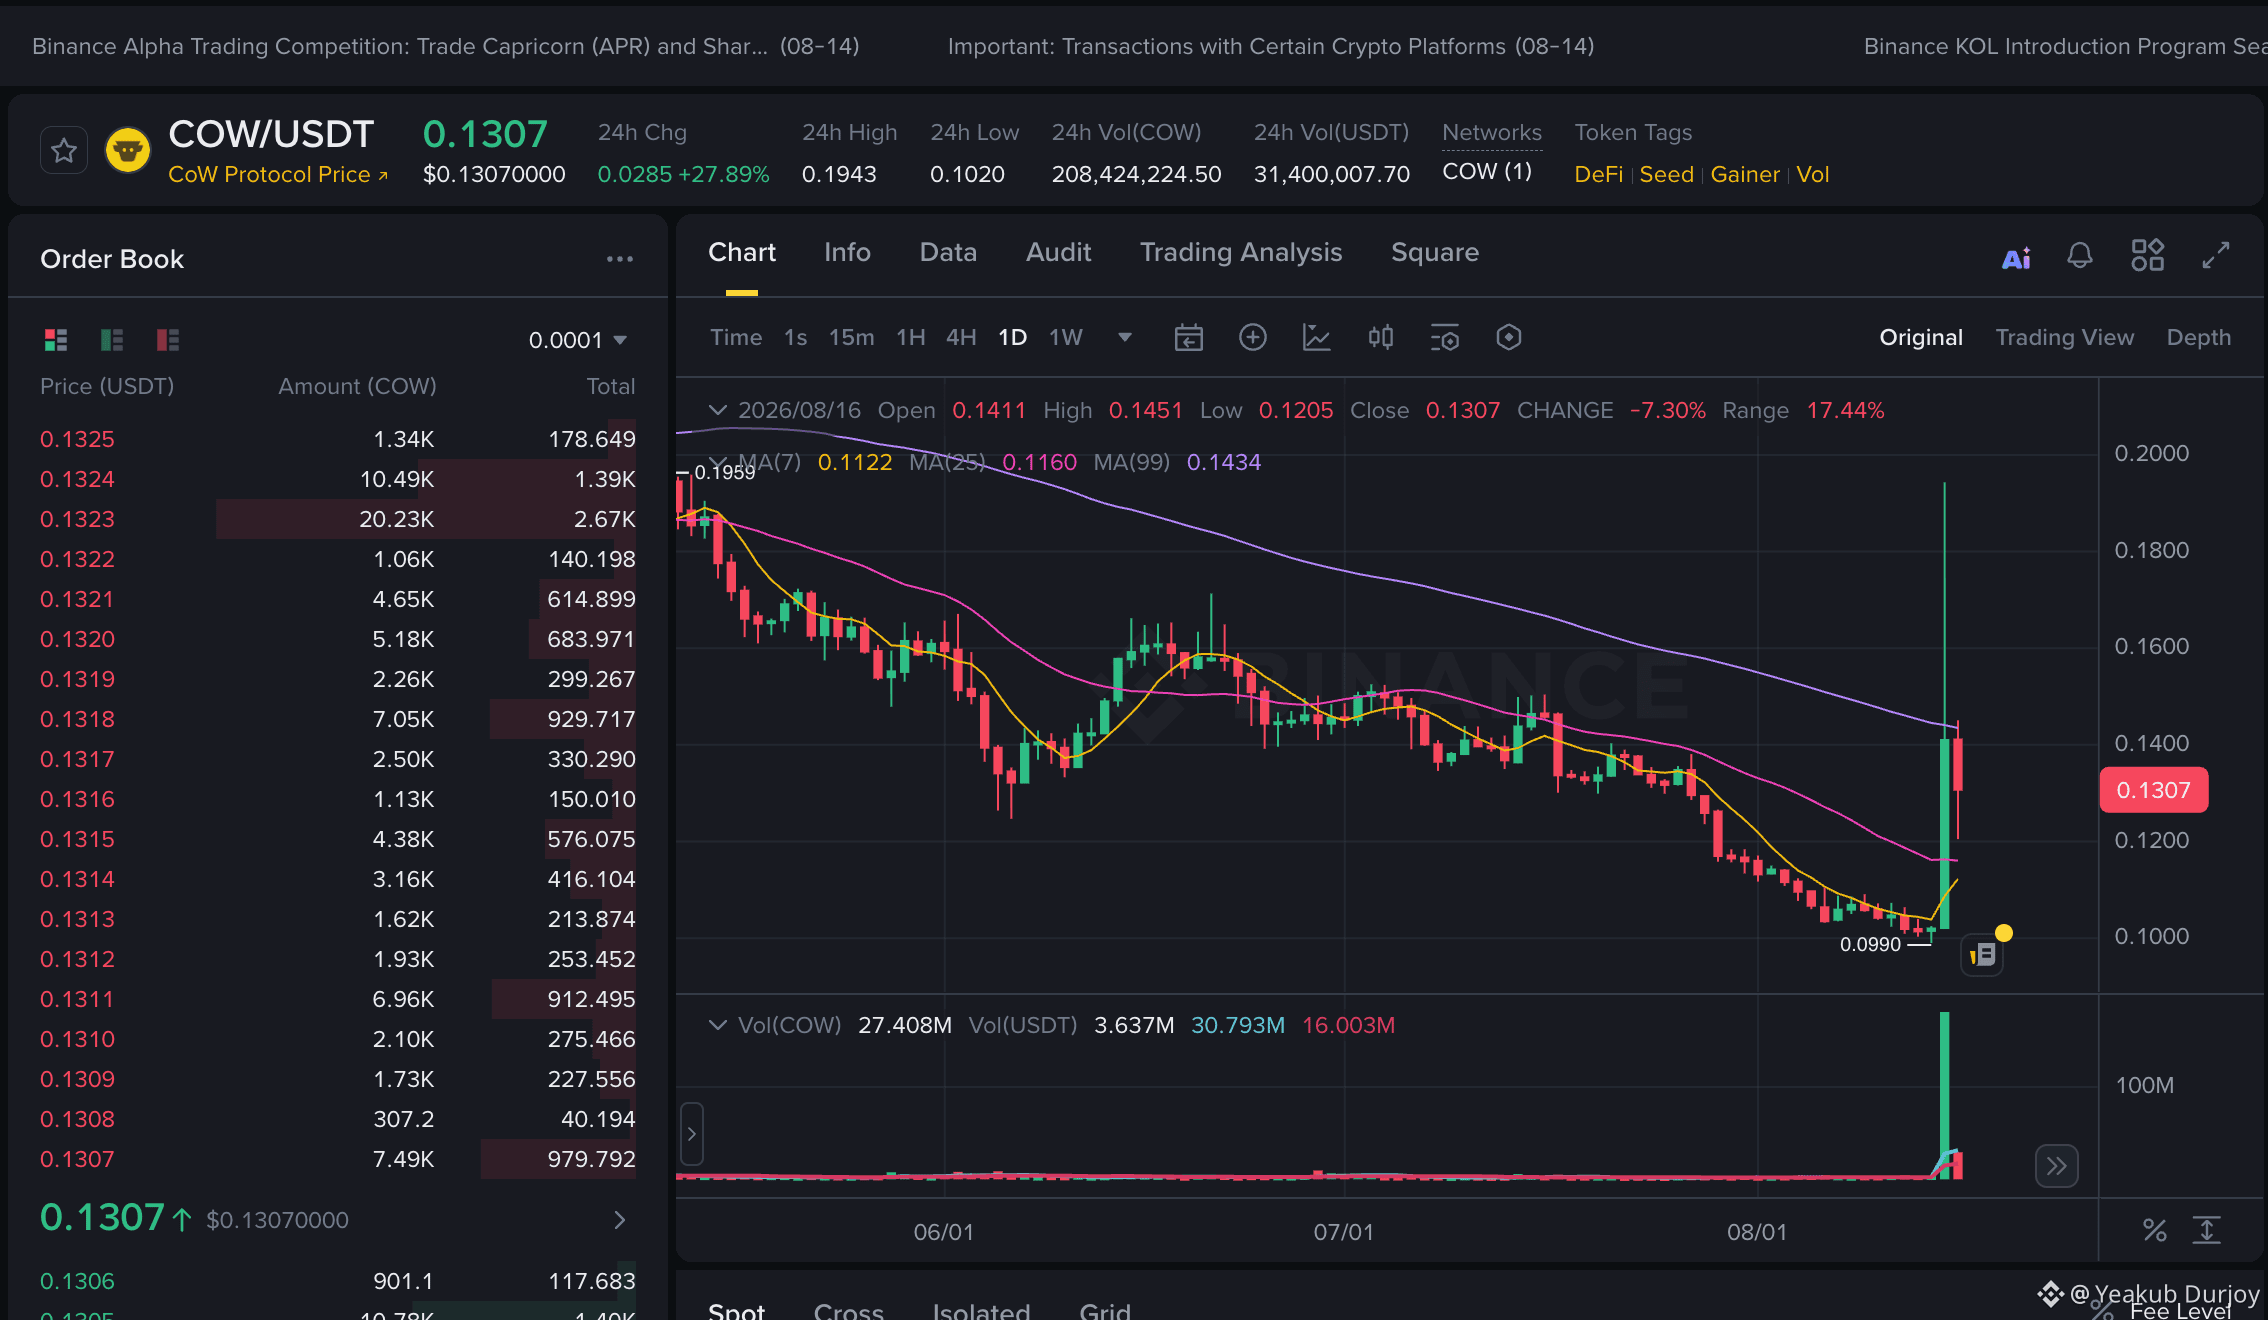Select the 4H chart interval
The width and height of the screenshot is (2268, 1320).
tap(961, 338)
